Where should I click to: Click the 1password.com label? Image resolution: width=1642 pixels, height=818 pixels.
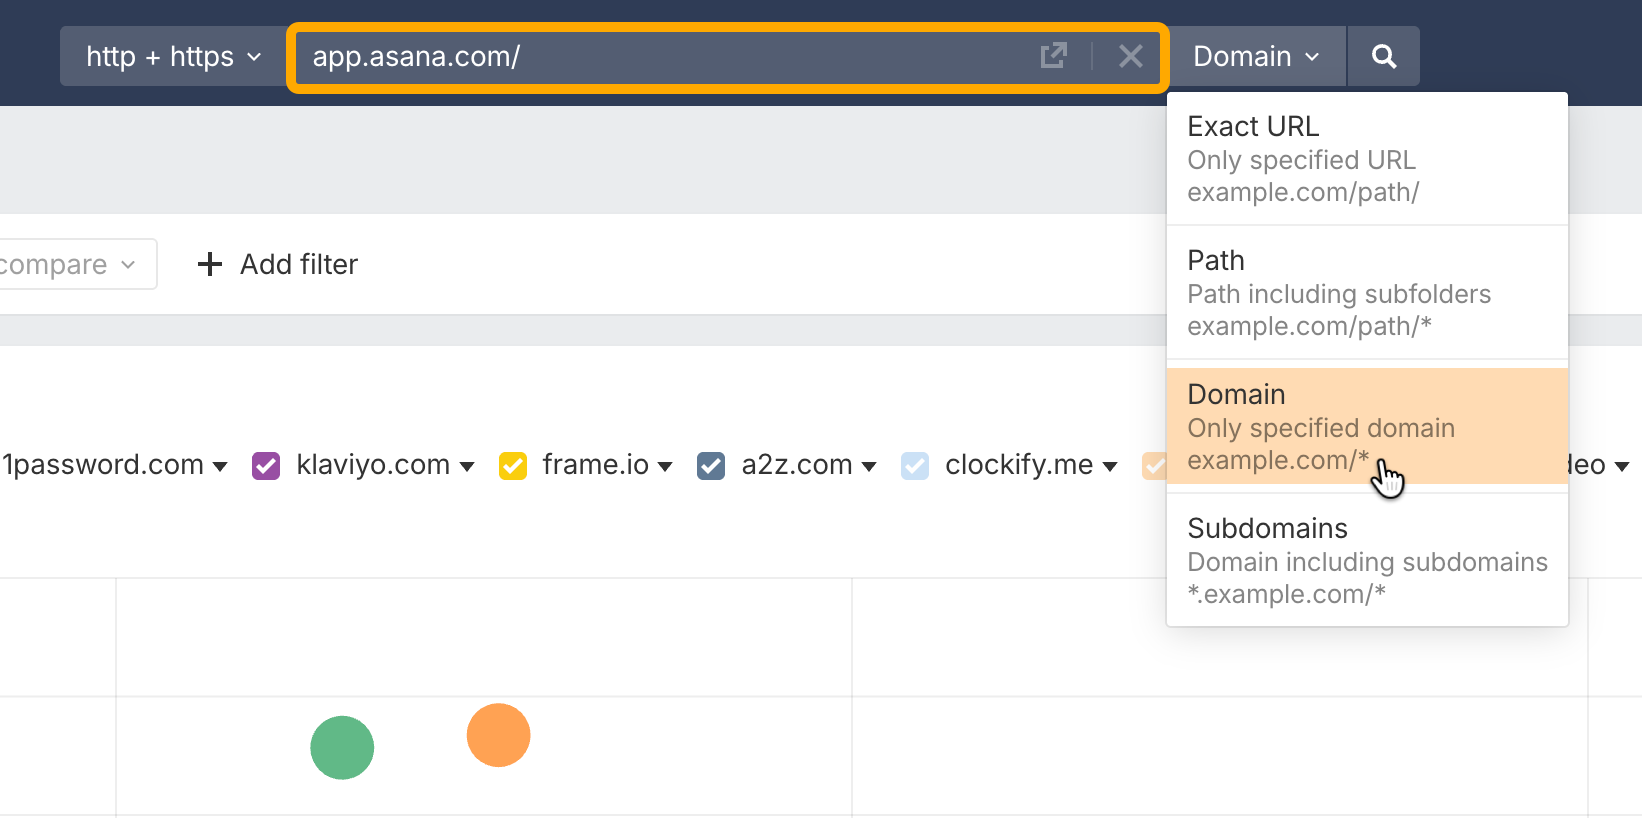coord(103,465)
